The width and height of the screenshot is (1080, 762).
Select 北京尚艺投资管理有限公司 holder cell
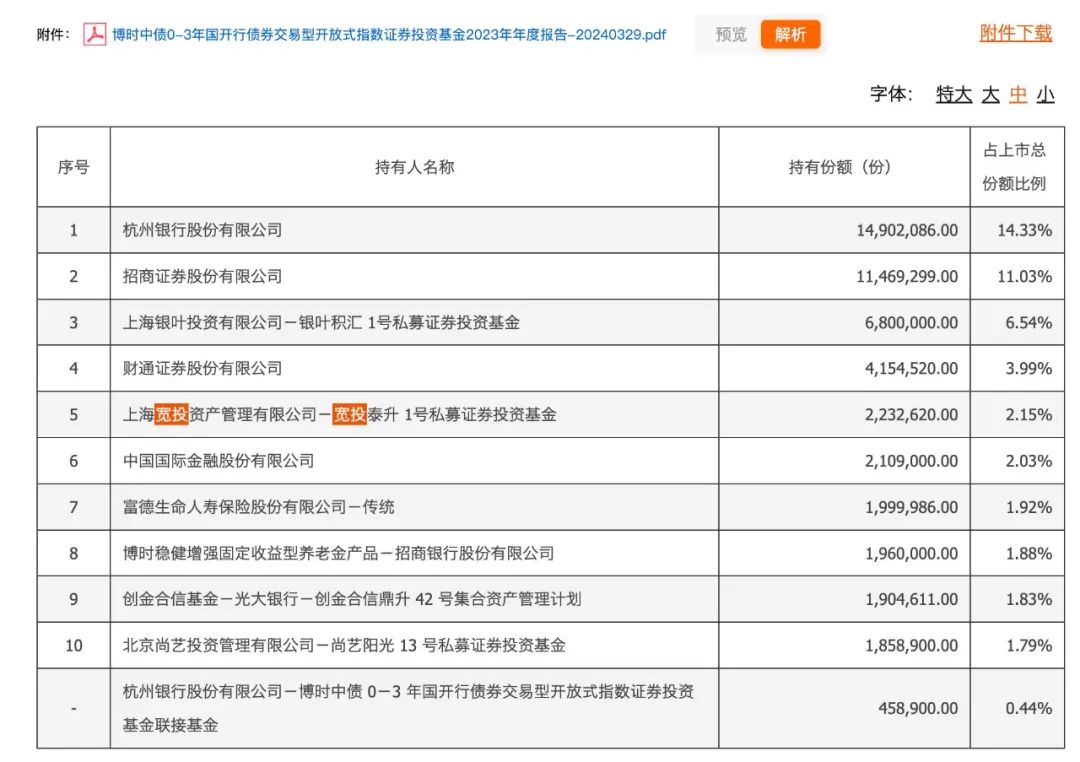(415, 646)
